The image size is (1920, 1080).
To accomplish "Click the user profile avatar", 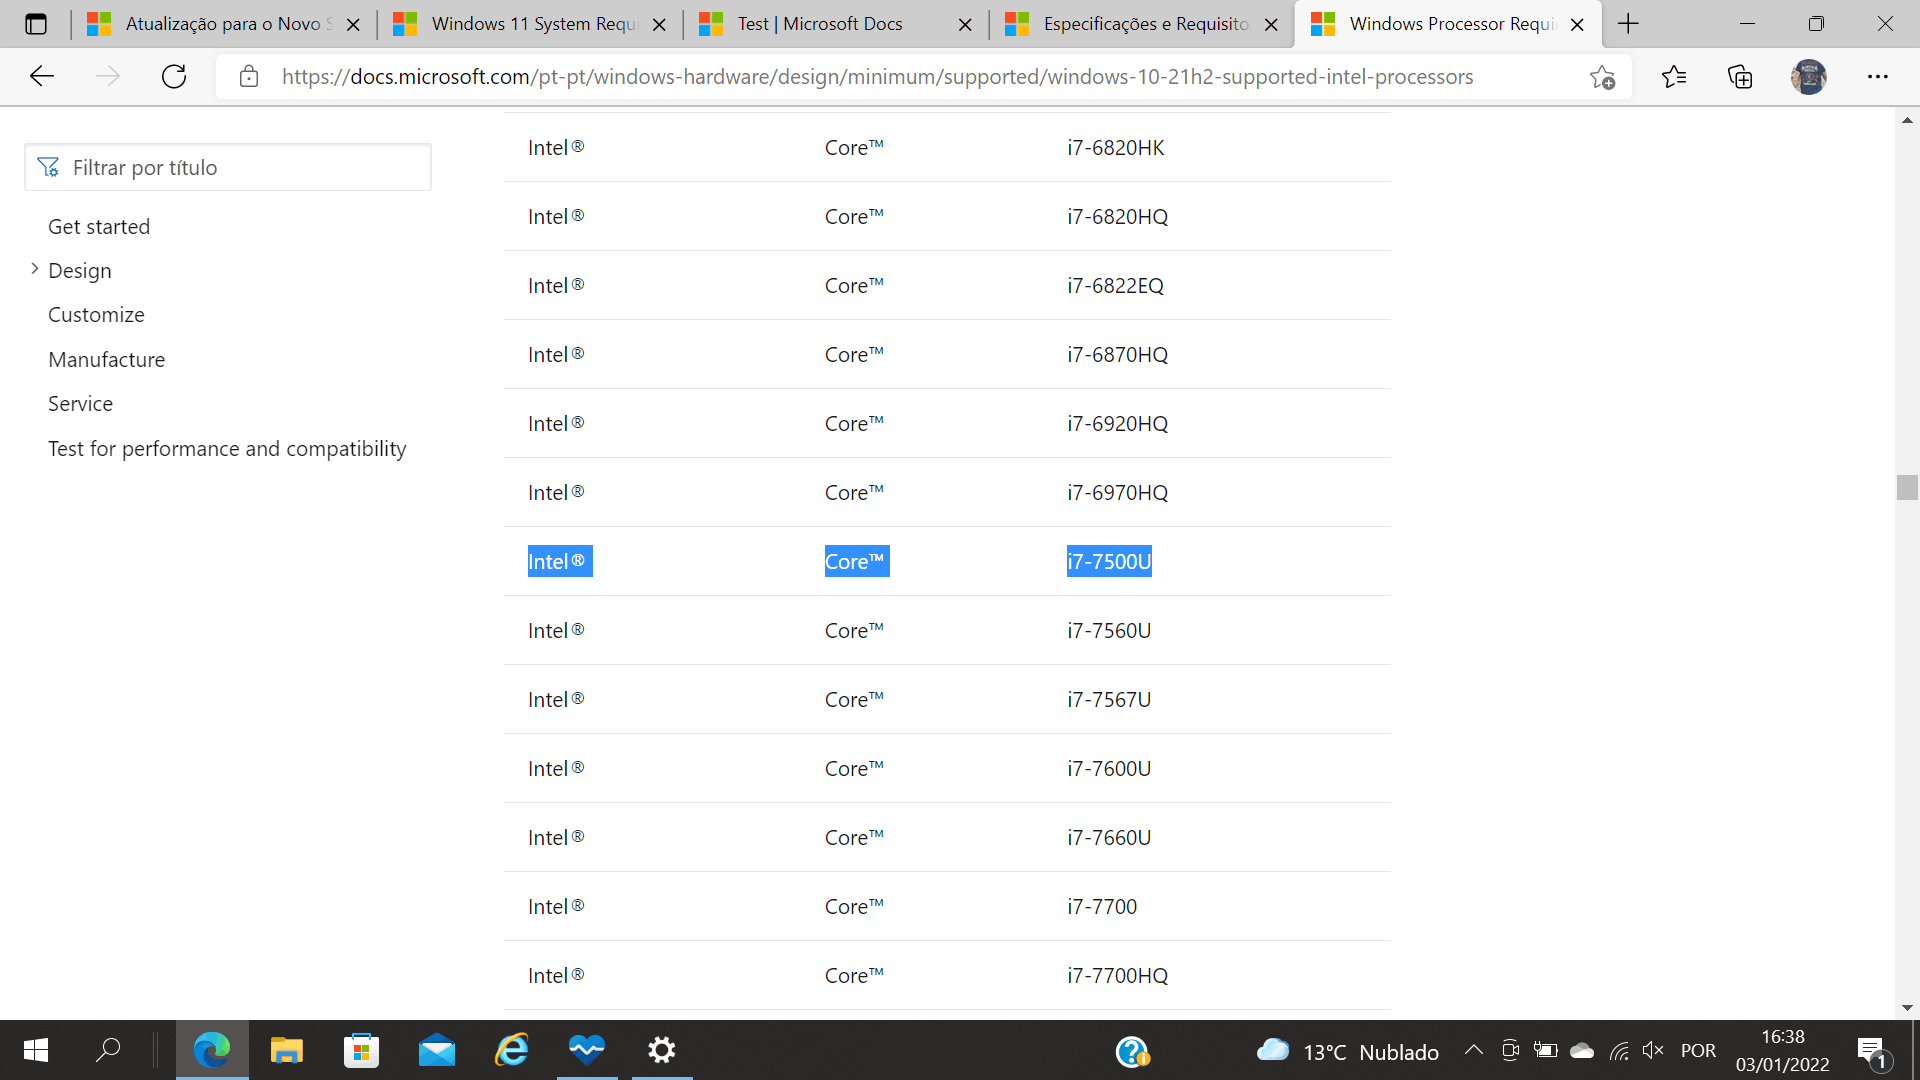I will tap(1808, 77).
